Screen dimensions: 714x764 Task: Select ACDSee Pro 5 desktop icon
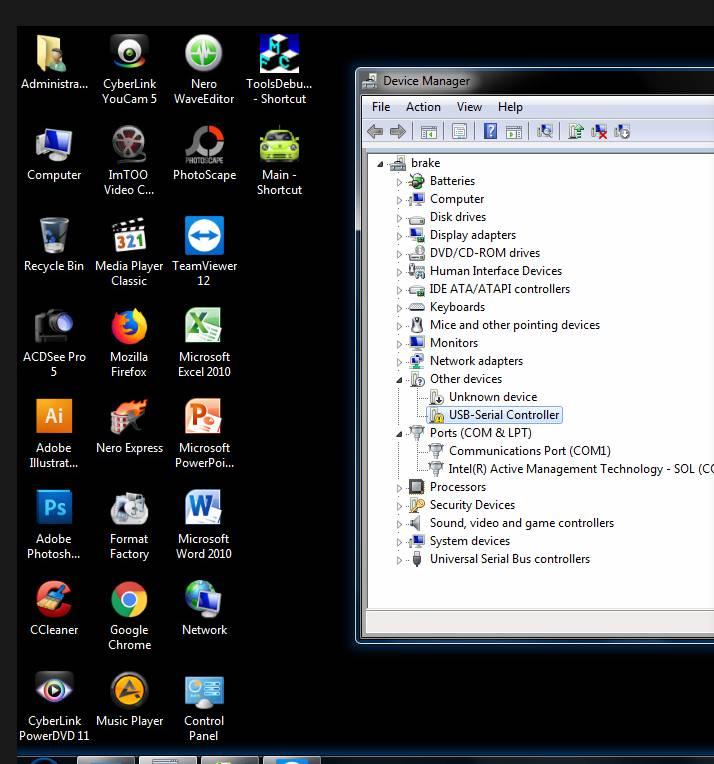tap(54, 343)
